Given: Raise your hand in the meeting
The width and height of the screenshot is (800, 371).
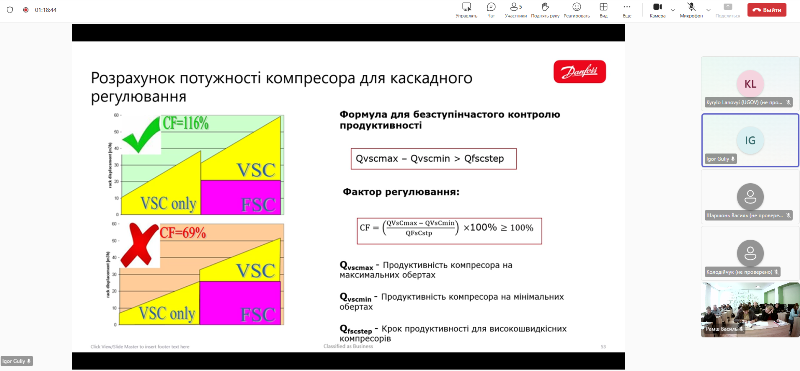Looking at the screenshot, I should tap(545, 10).
